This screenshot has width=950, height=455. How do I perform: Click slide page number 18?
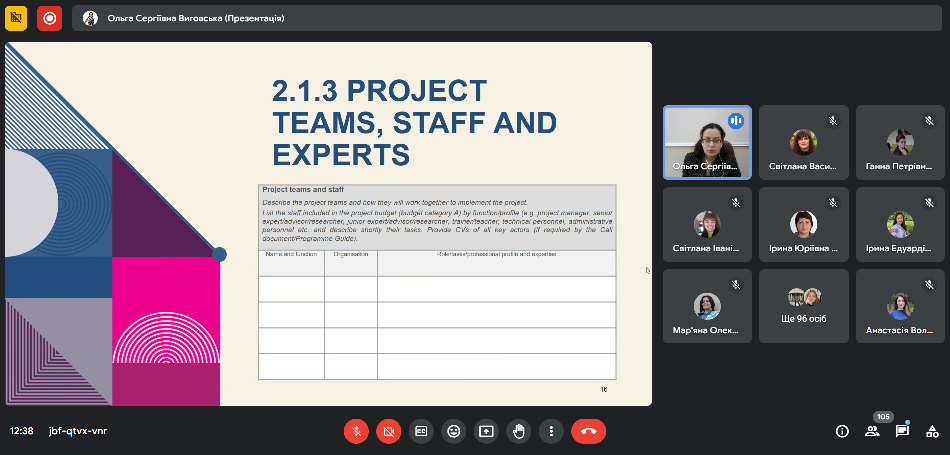click(604, 389)
